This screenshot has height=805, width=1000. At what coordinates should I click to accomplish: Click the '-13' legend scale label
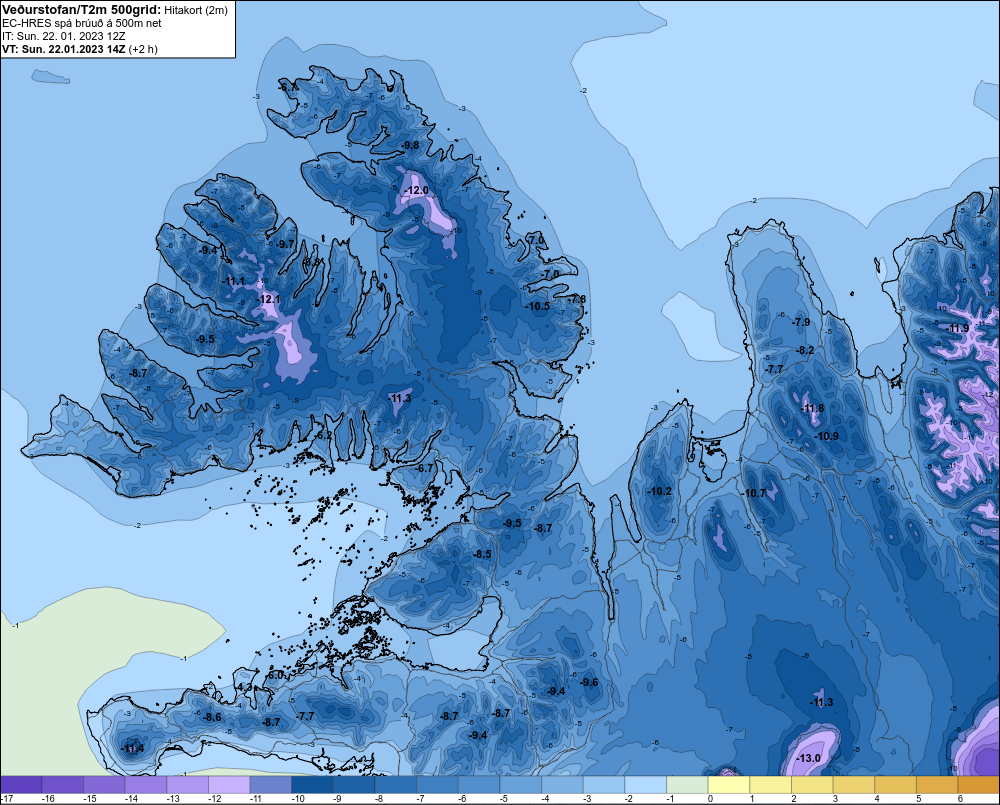(173, 799)
